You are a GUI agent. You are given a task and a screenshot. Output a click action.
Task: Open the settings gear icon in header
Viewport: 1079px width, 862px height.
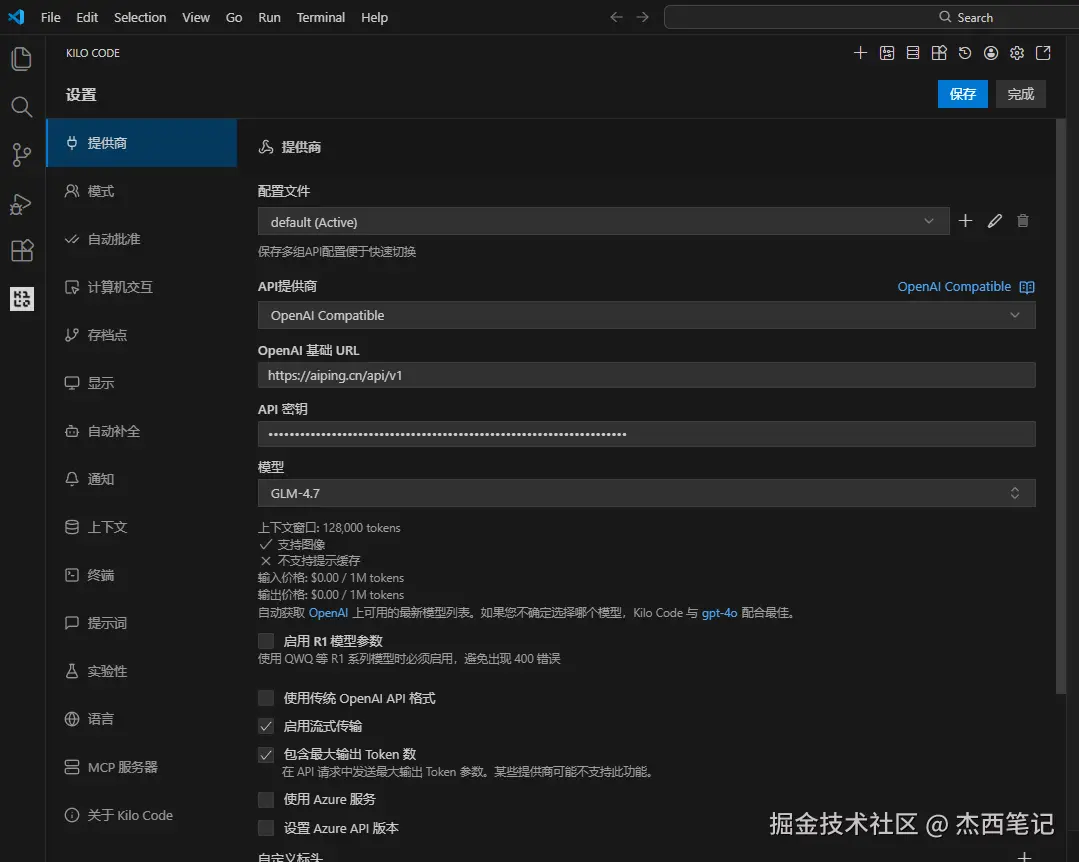point(1017,53)
